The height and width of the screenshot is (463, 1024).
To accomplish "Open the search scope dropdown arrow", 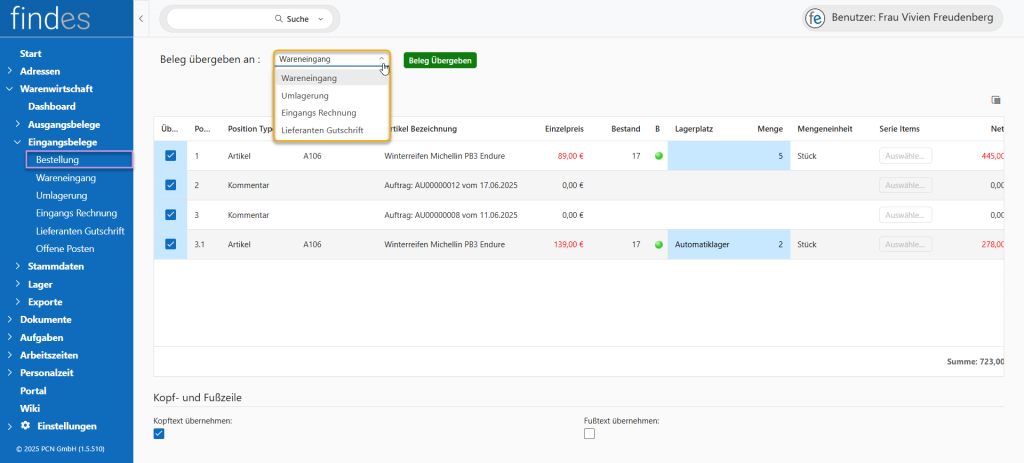I will [320, 19].
